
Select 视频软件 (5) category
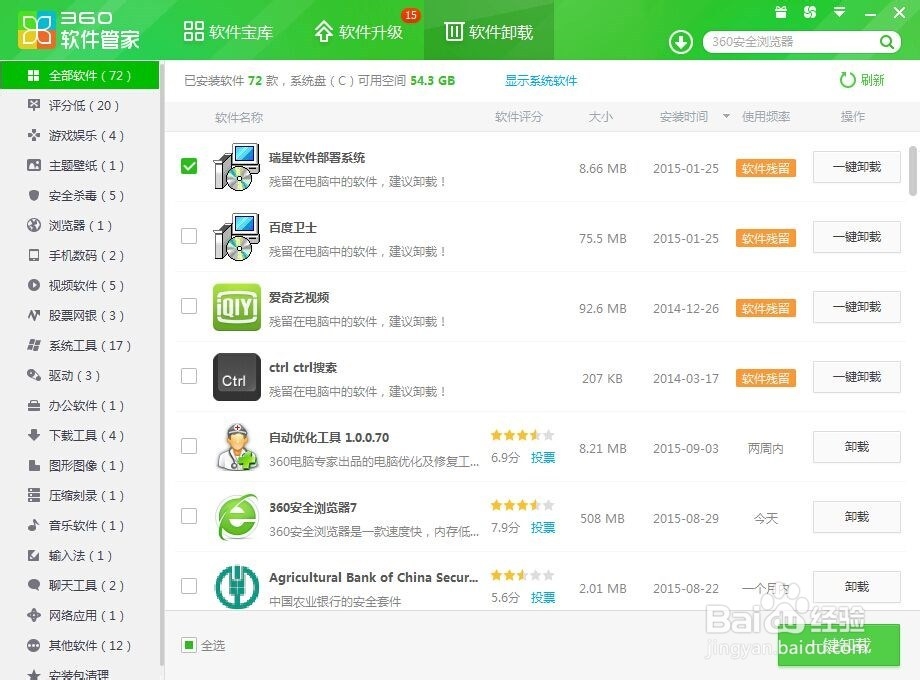[x=79, y=285]
